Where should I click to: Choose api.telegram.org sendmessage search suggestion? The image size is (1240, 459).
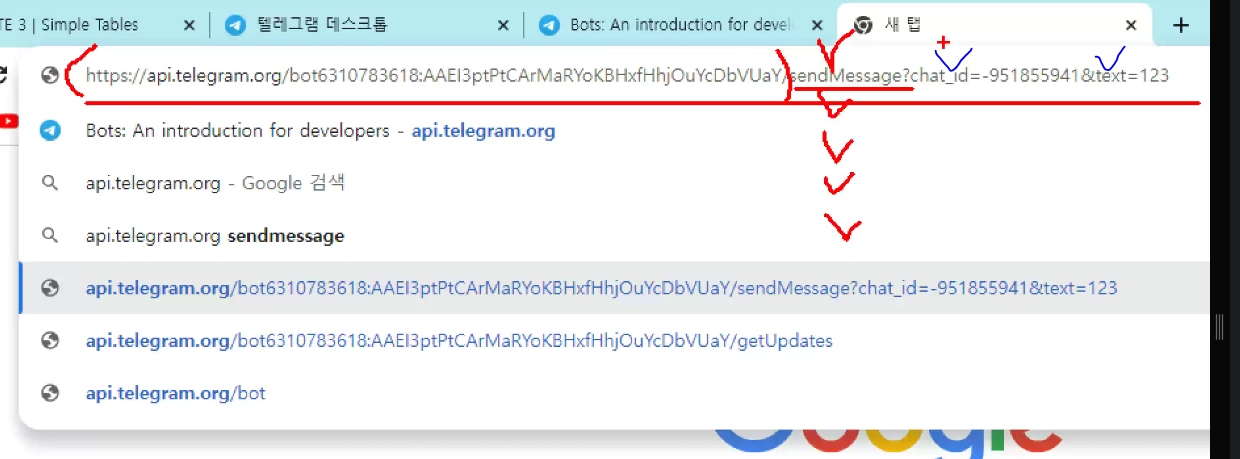point(614,236)
